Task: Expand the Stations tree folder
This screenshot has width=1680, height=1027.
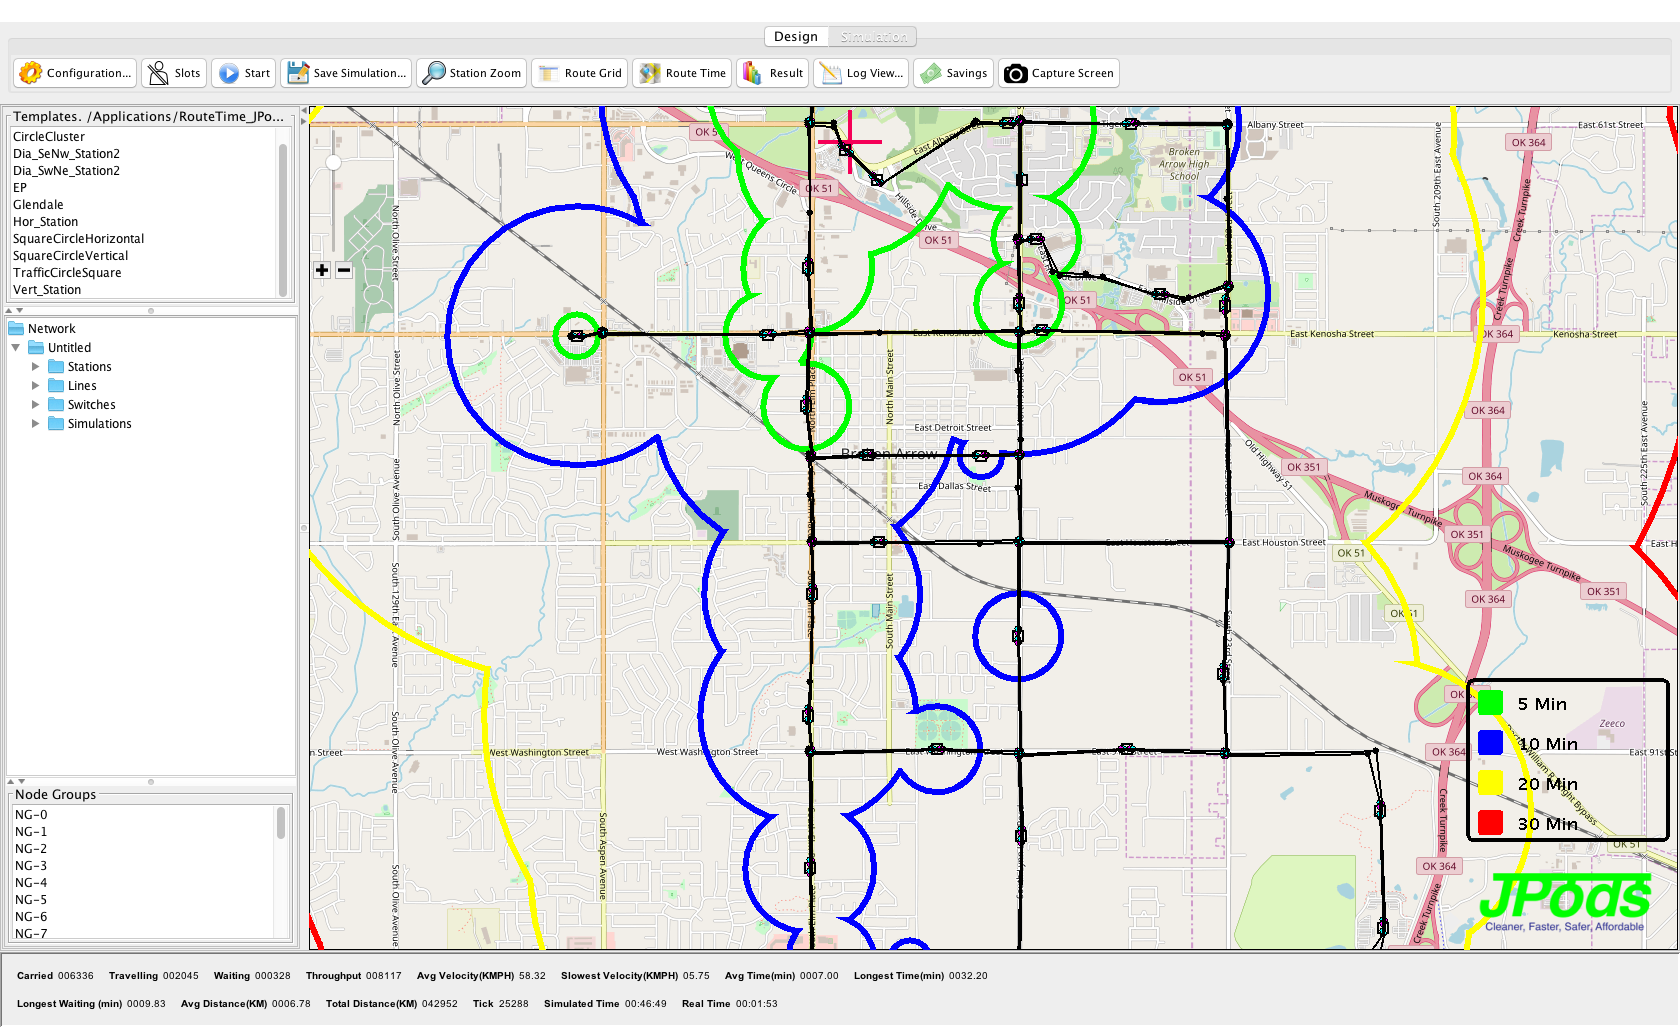Action: [36, 367]
